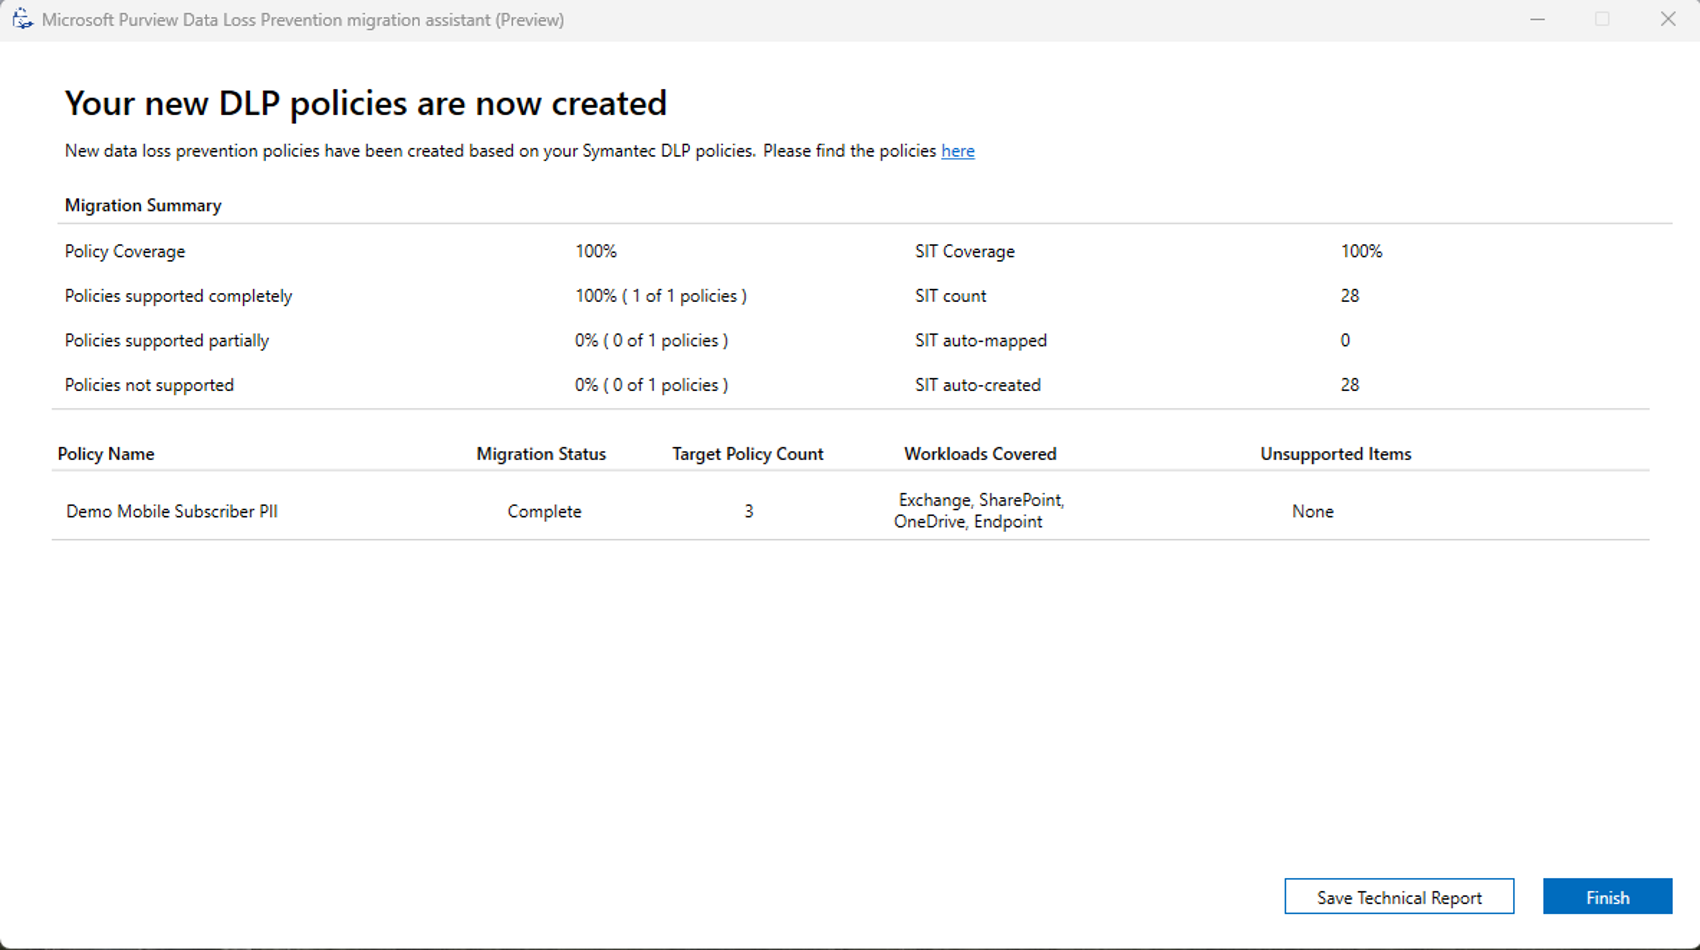Click the Purview migration assistant title bar icon

21,19
